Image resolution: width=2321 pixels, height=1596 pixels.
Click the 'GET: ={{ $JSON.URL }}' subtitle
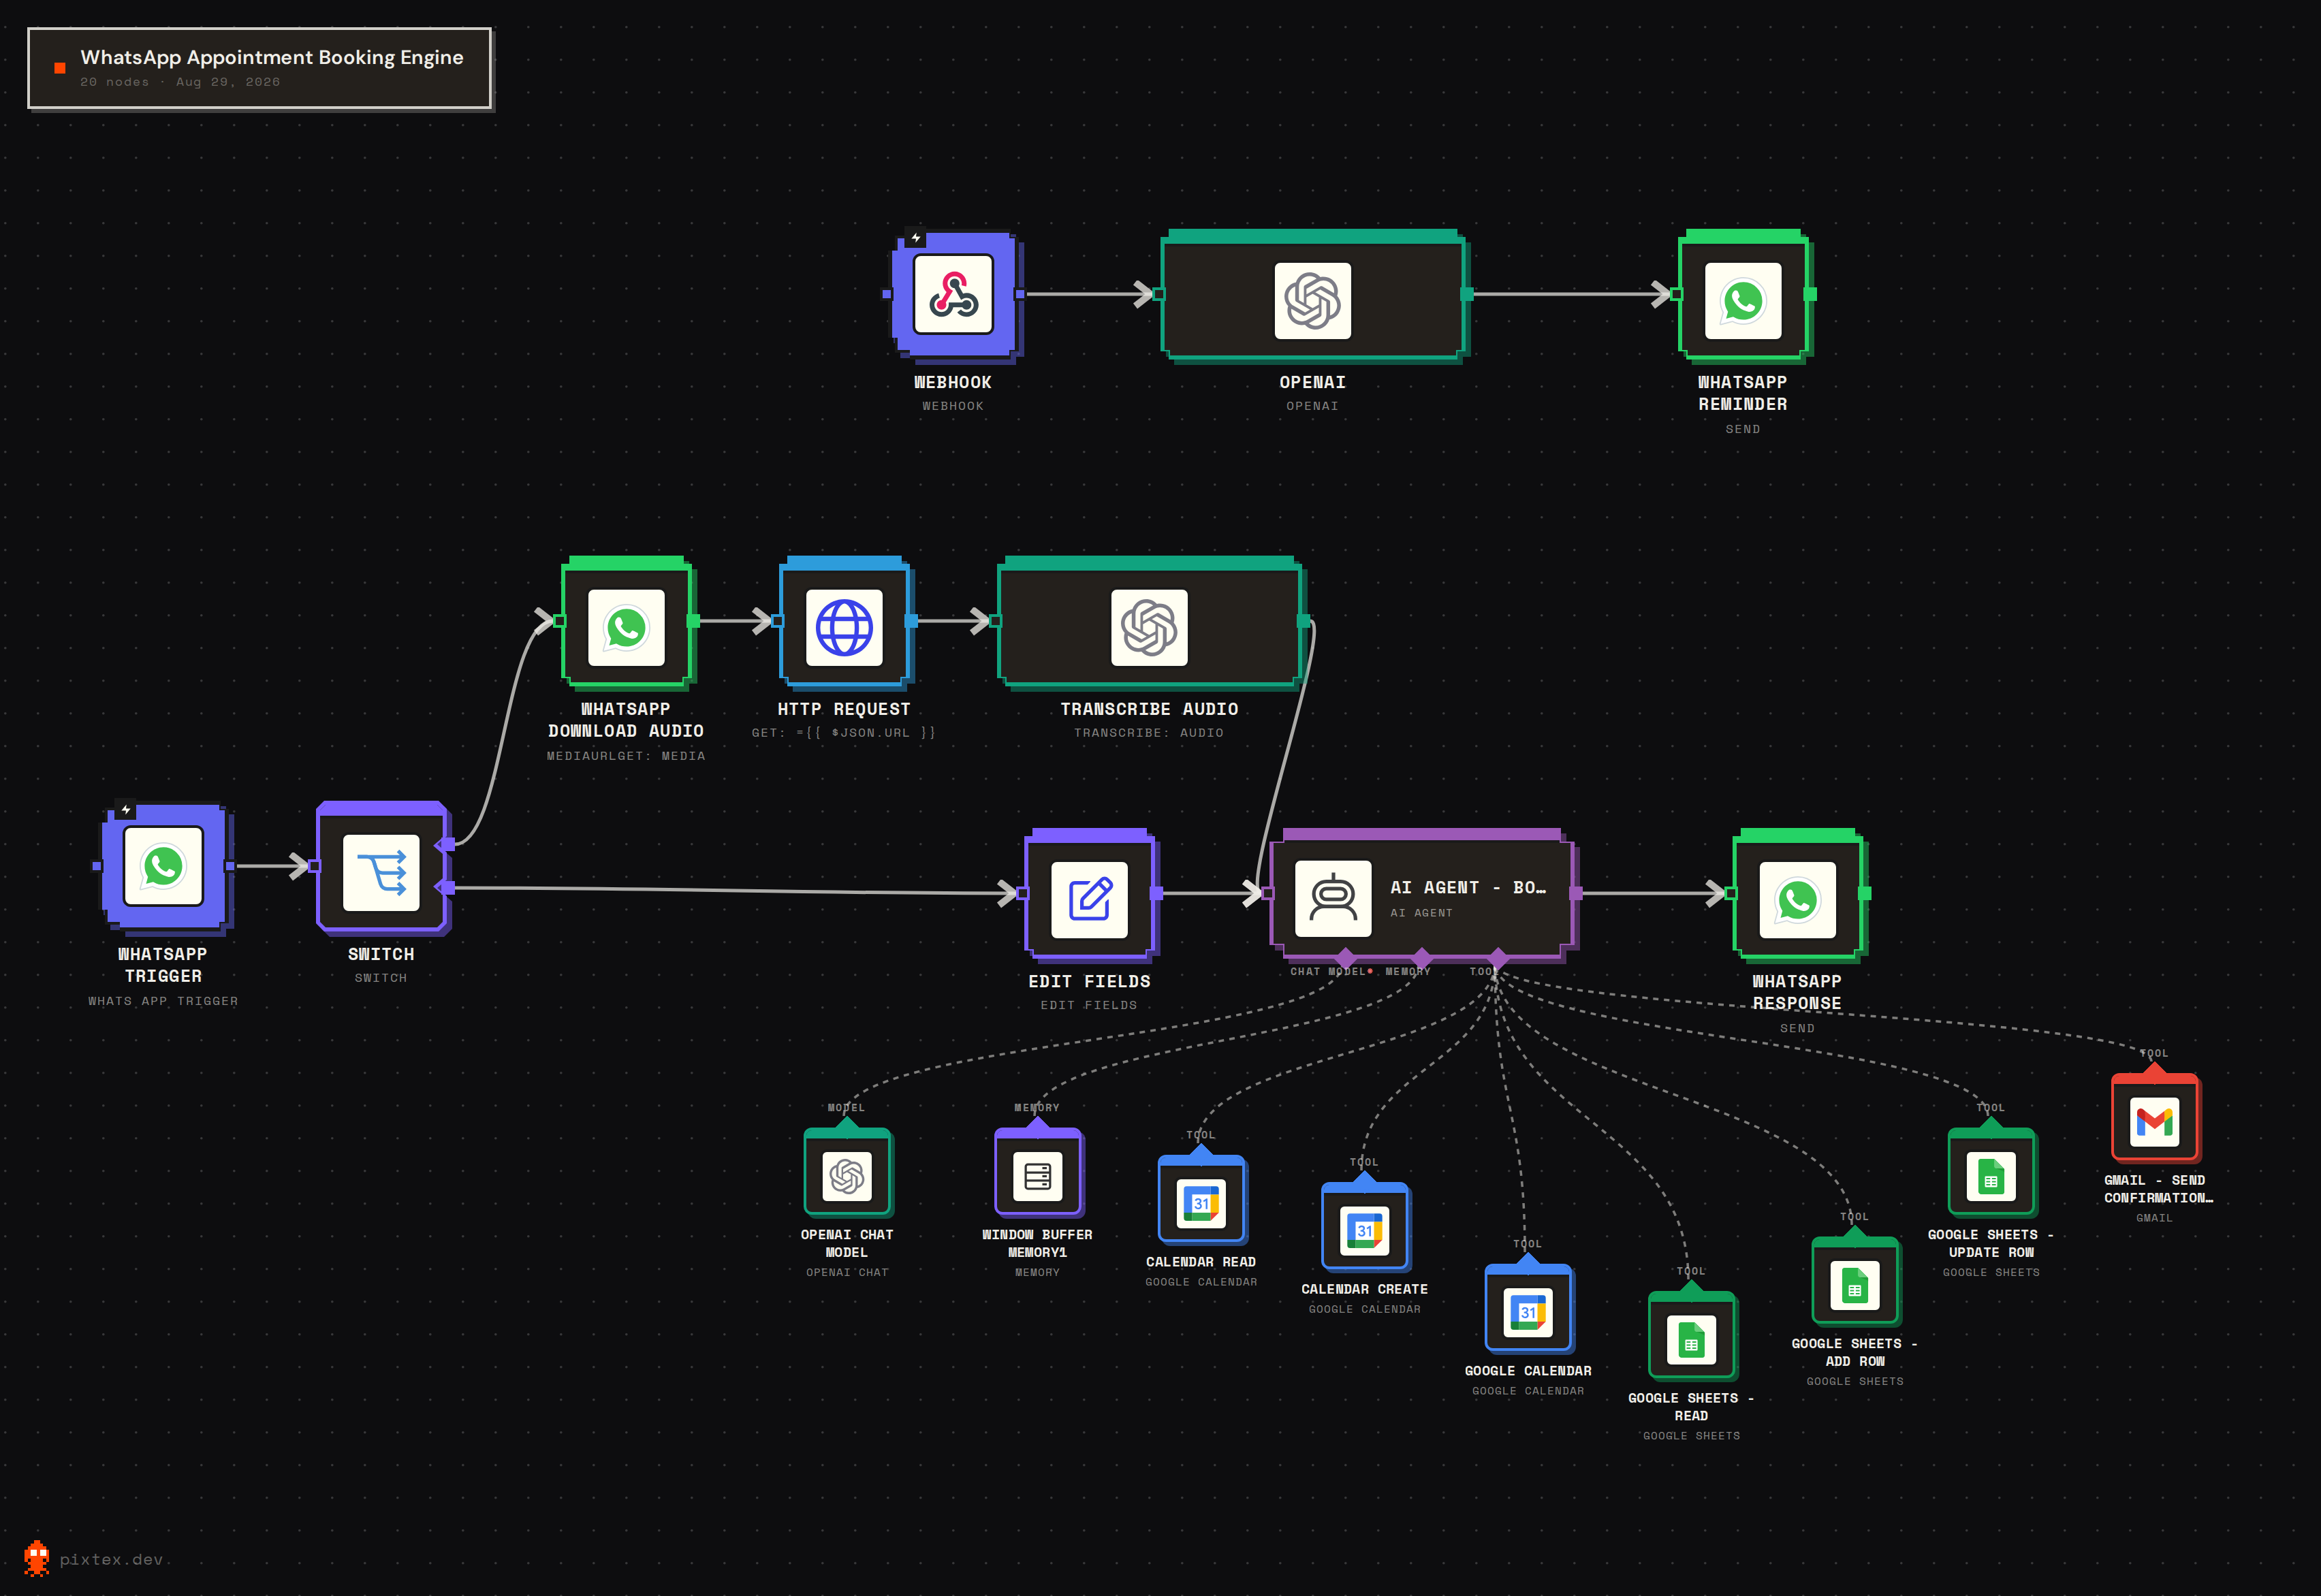click(844, 733)
